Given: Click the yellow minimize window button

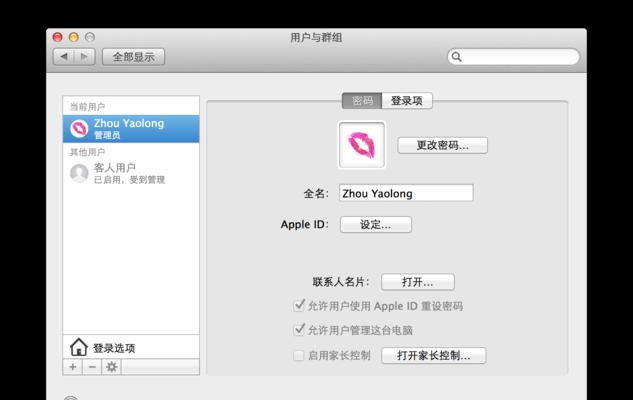Looking at the screenshot, I should [73, 37].
